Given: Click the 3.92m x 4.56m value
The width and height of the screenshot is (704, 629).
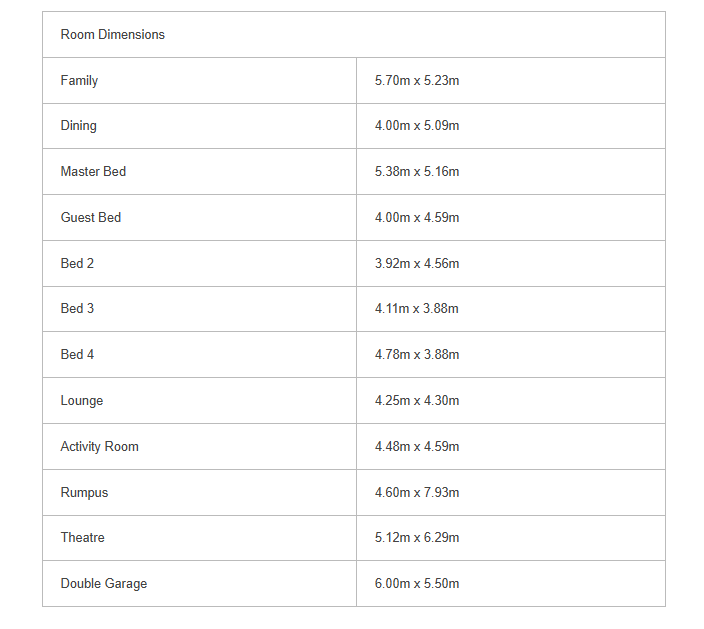Looking at the screenshot, I should (x=416, y=264).
